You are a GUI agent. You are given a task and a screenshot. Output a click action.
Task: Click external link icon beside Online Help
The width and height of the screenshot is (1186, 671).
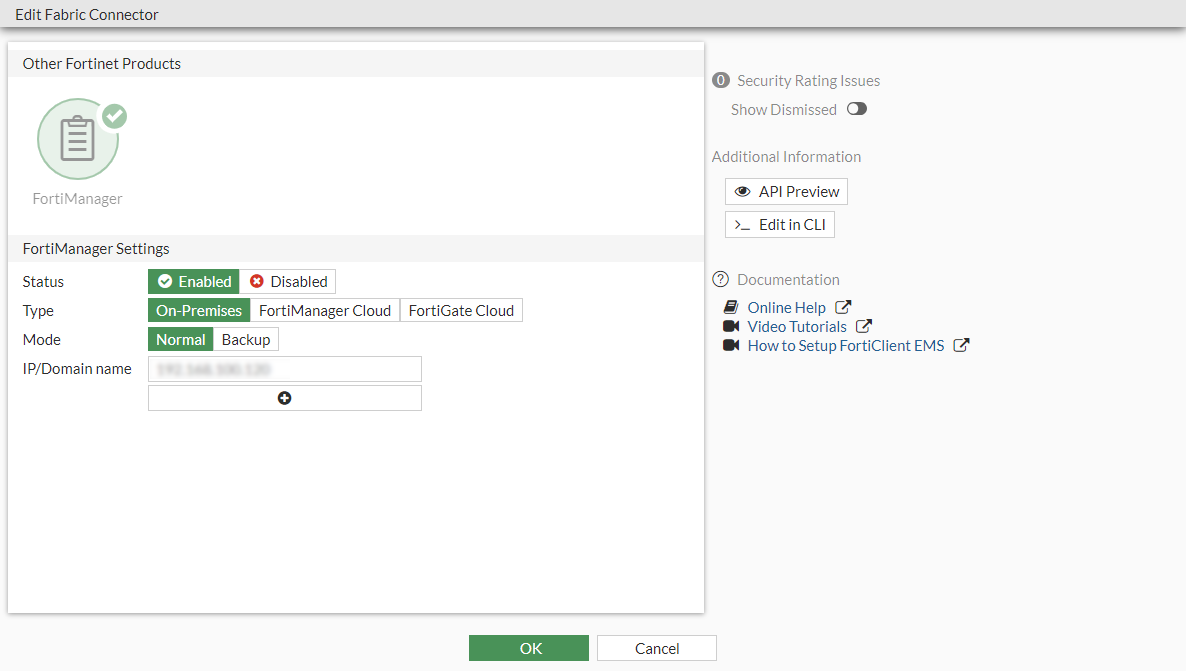tap(843, 308)
